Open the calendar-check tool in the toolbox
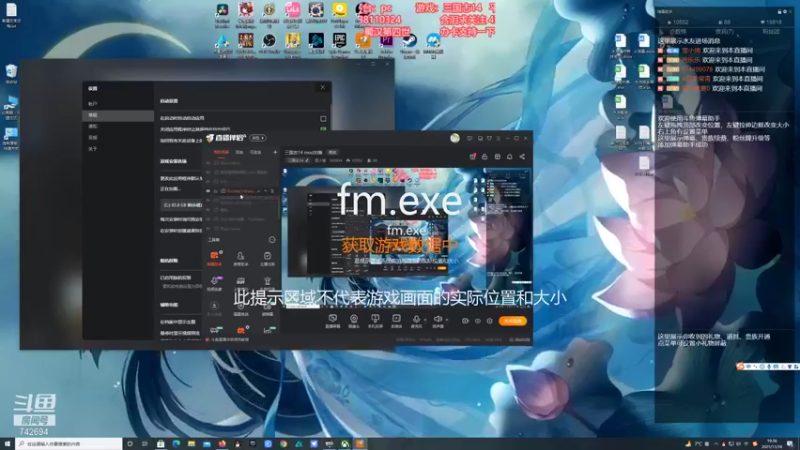800x450 pixels. click(x=267, y=258)
